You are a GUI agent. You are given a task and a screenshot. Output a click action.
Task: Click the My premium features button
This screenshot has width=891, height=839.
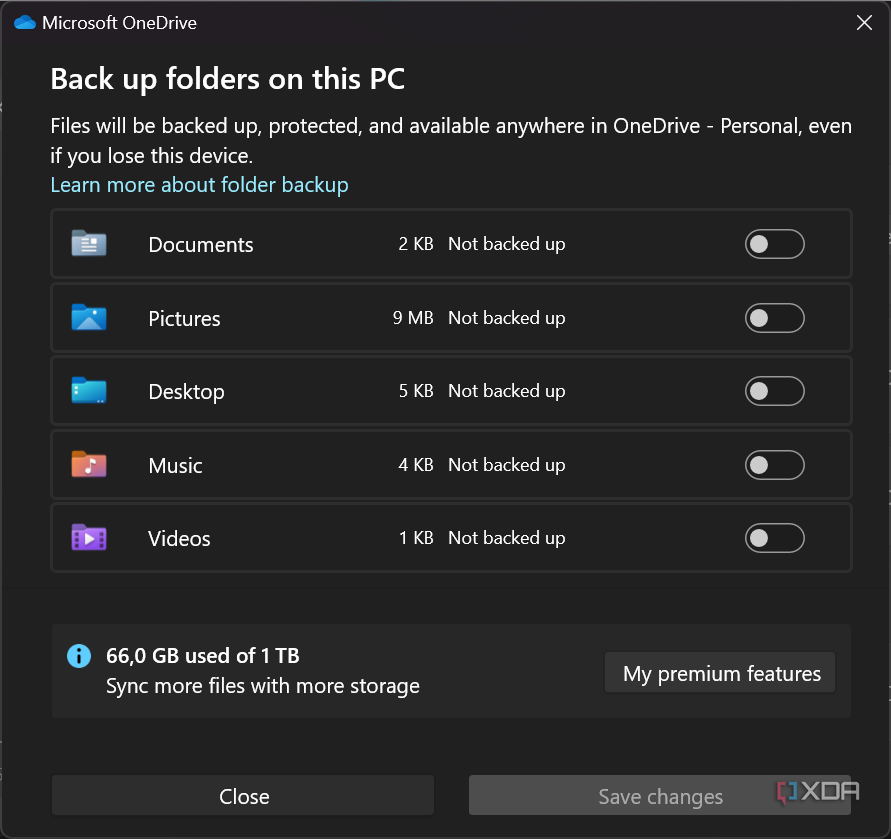coord(721,674)
